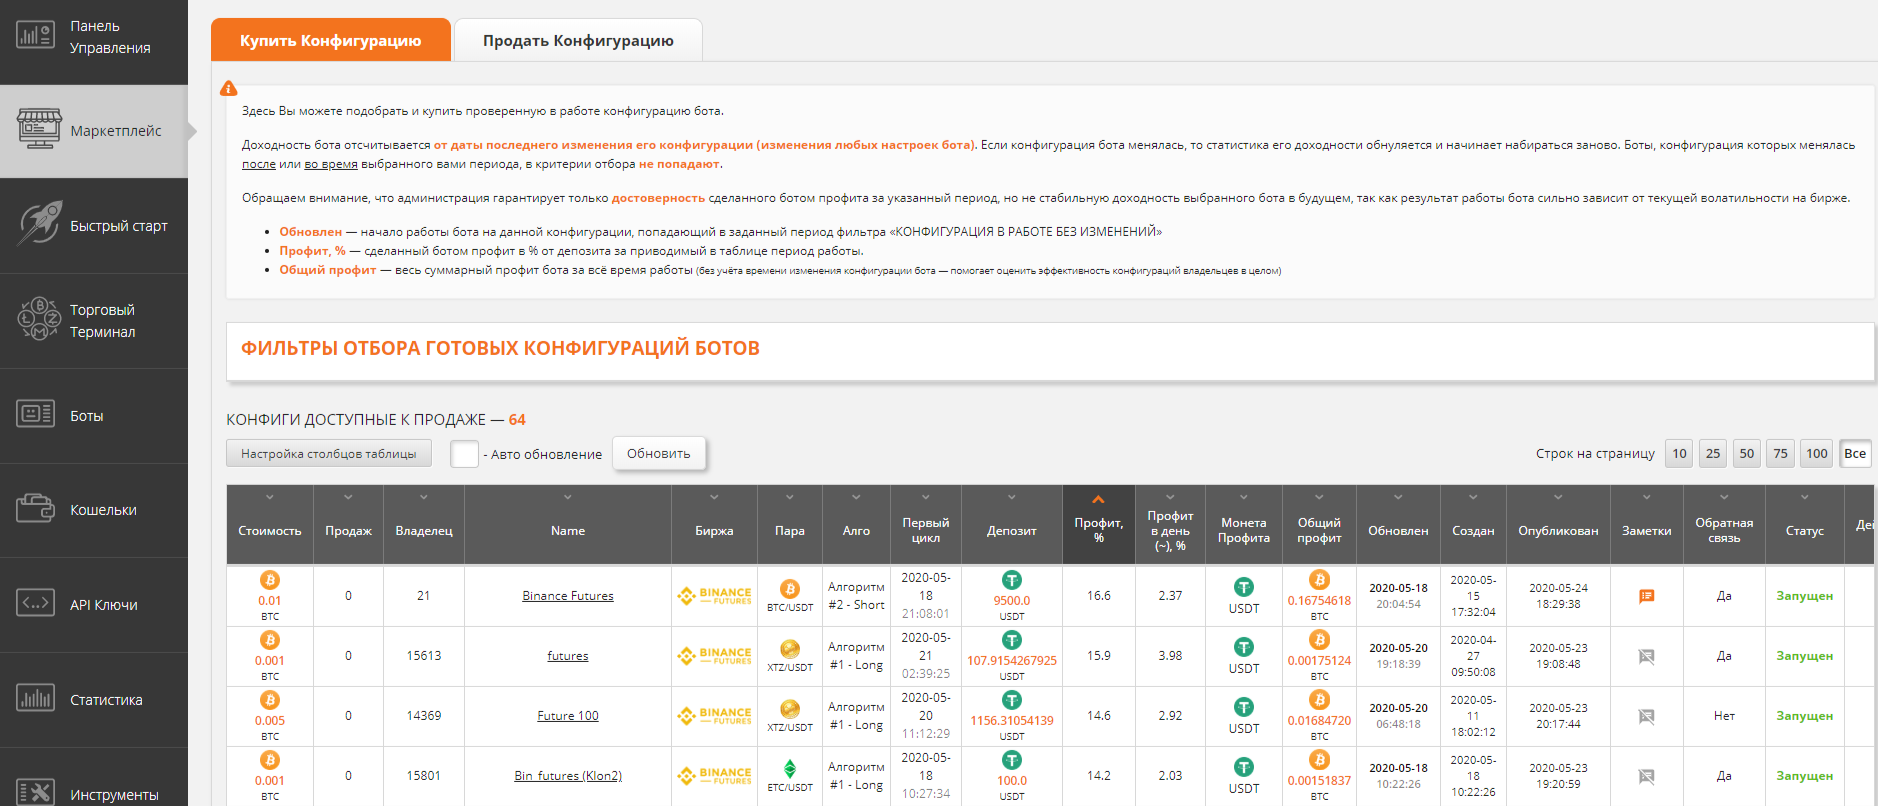Click the Быстрый старт rocket icon
This screenshot has height=806, width=1878.
39,224
